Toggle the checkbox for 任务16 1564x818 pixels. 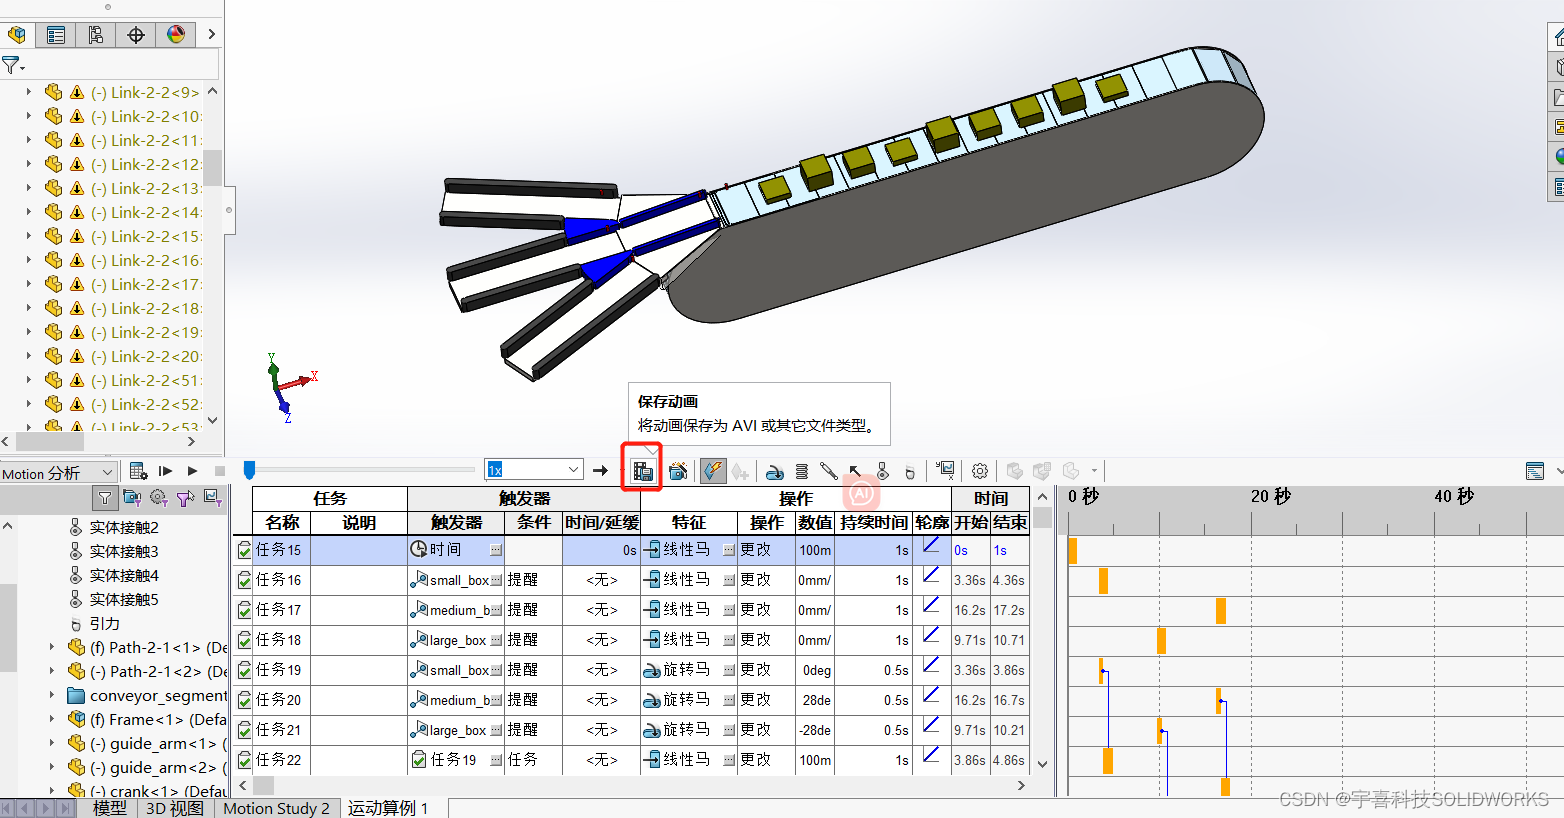[x=244, y=580]
